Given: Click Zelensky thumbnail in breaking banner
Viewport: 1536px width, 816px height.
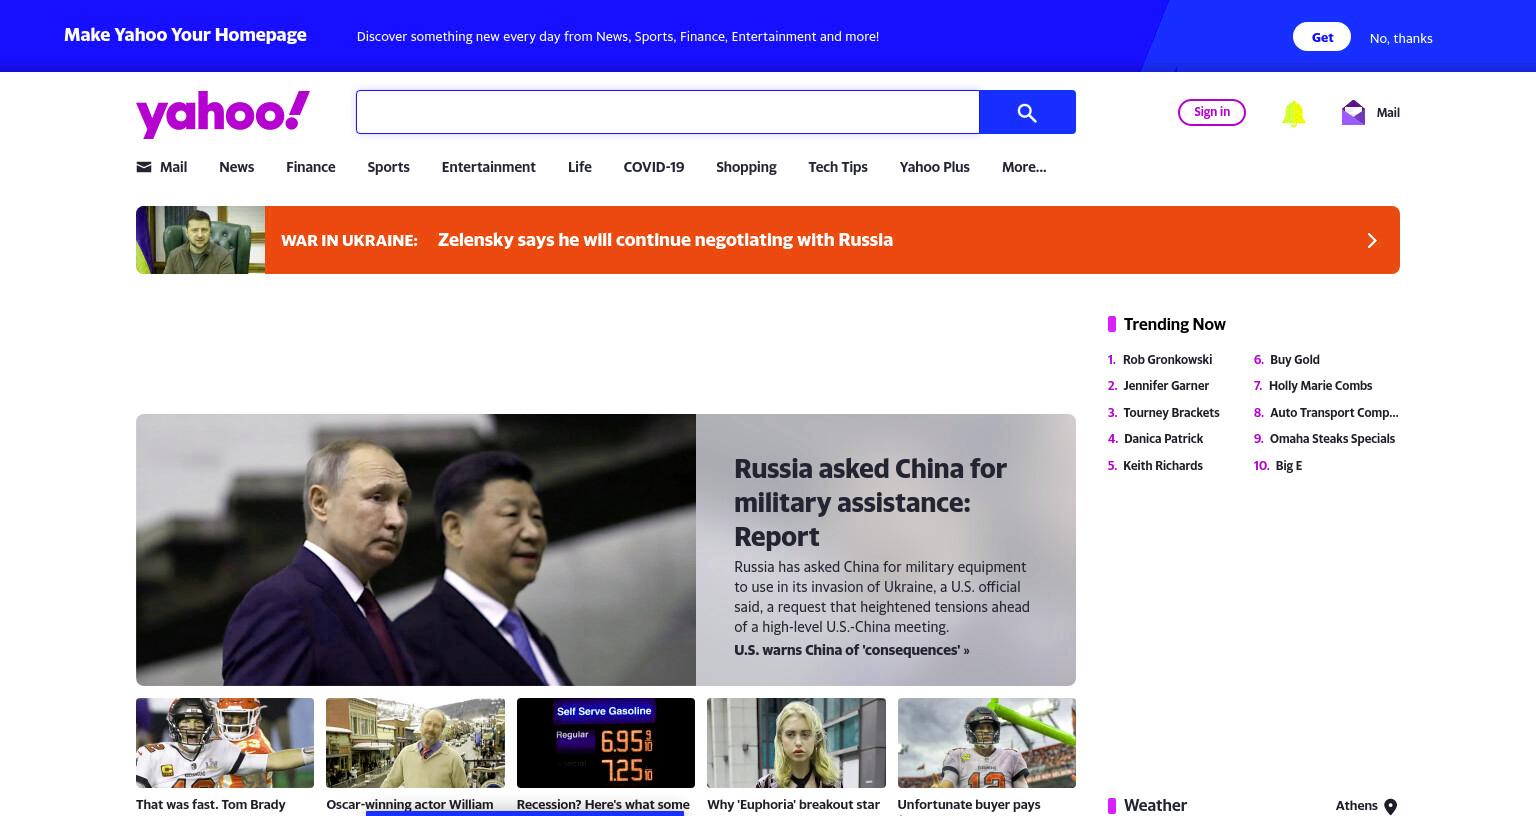Looking at the screenshot, I should [200, 240].
